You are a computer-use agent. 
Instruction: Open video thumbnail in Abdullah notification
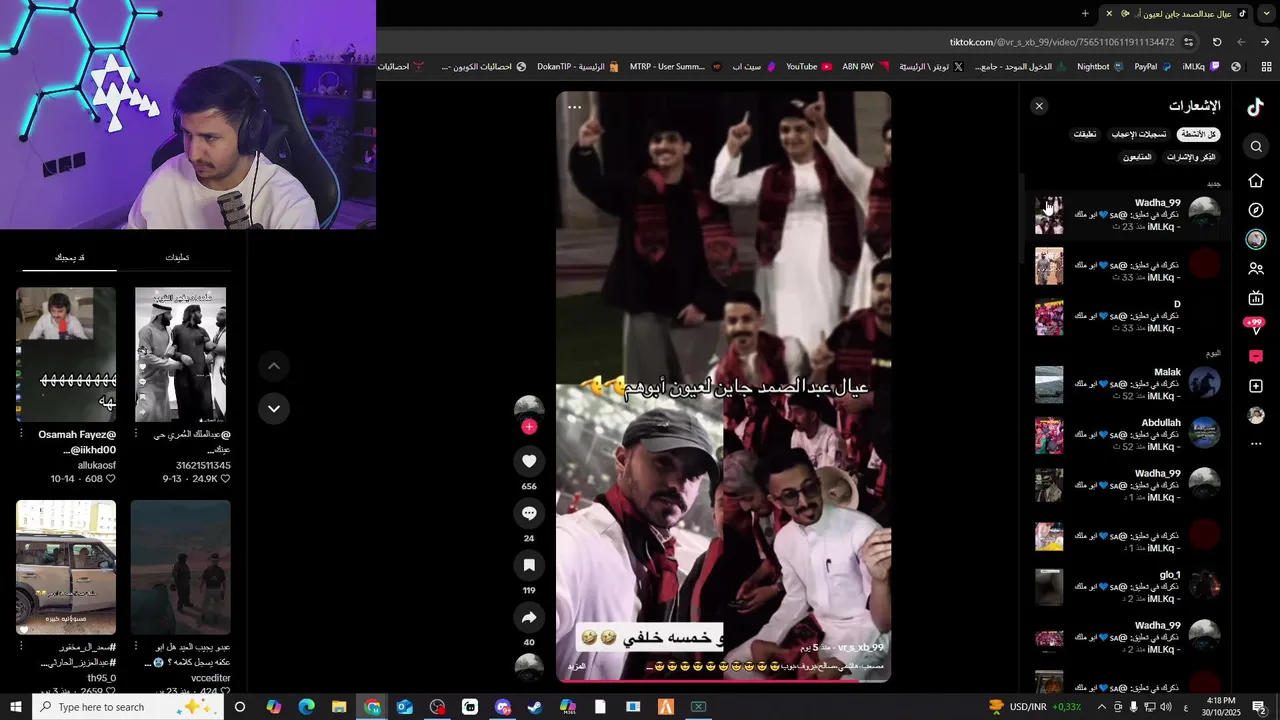[1049, 435]
